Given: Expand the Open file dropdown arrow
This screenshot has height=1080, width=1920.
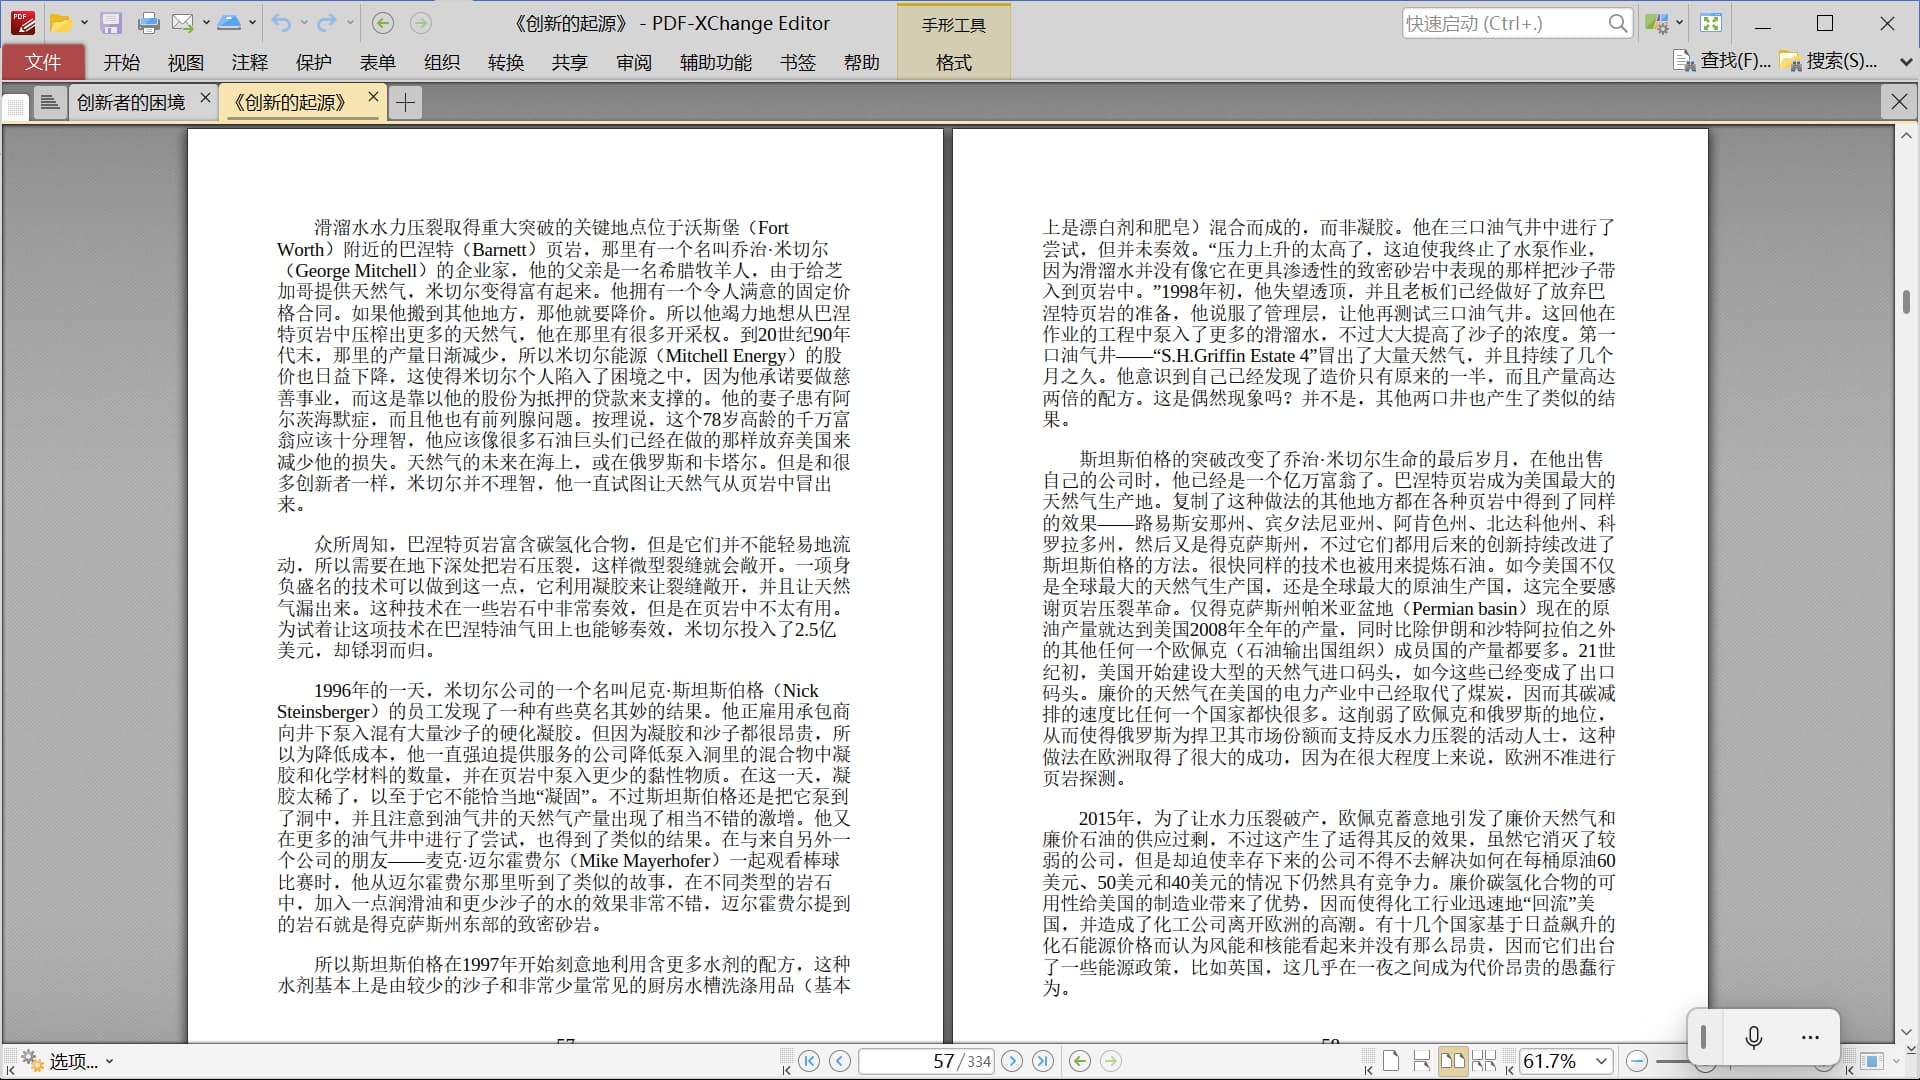Looking at the screenshot, I should [x=84, y=23].
